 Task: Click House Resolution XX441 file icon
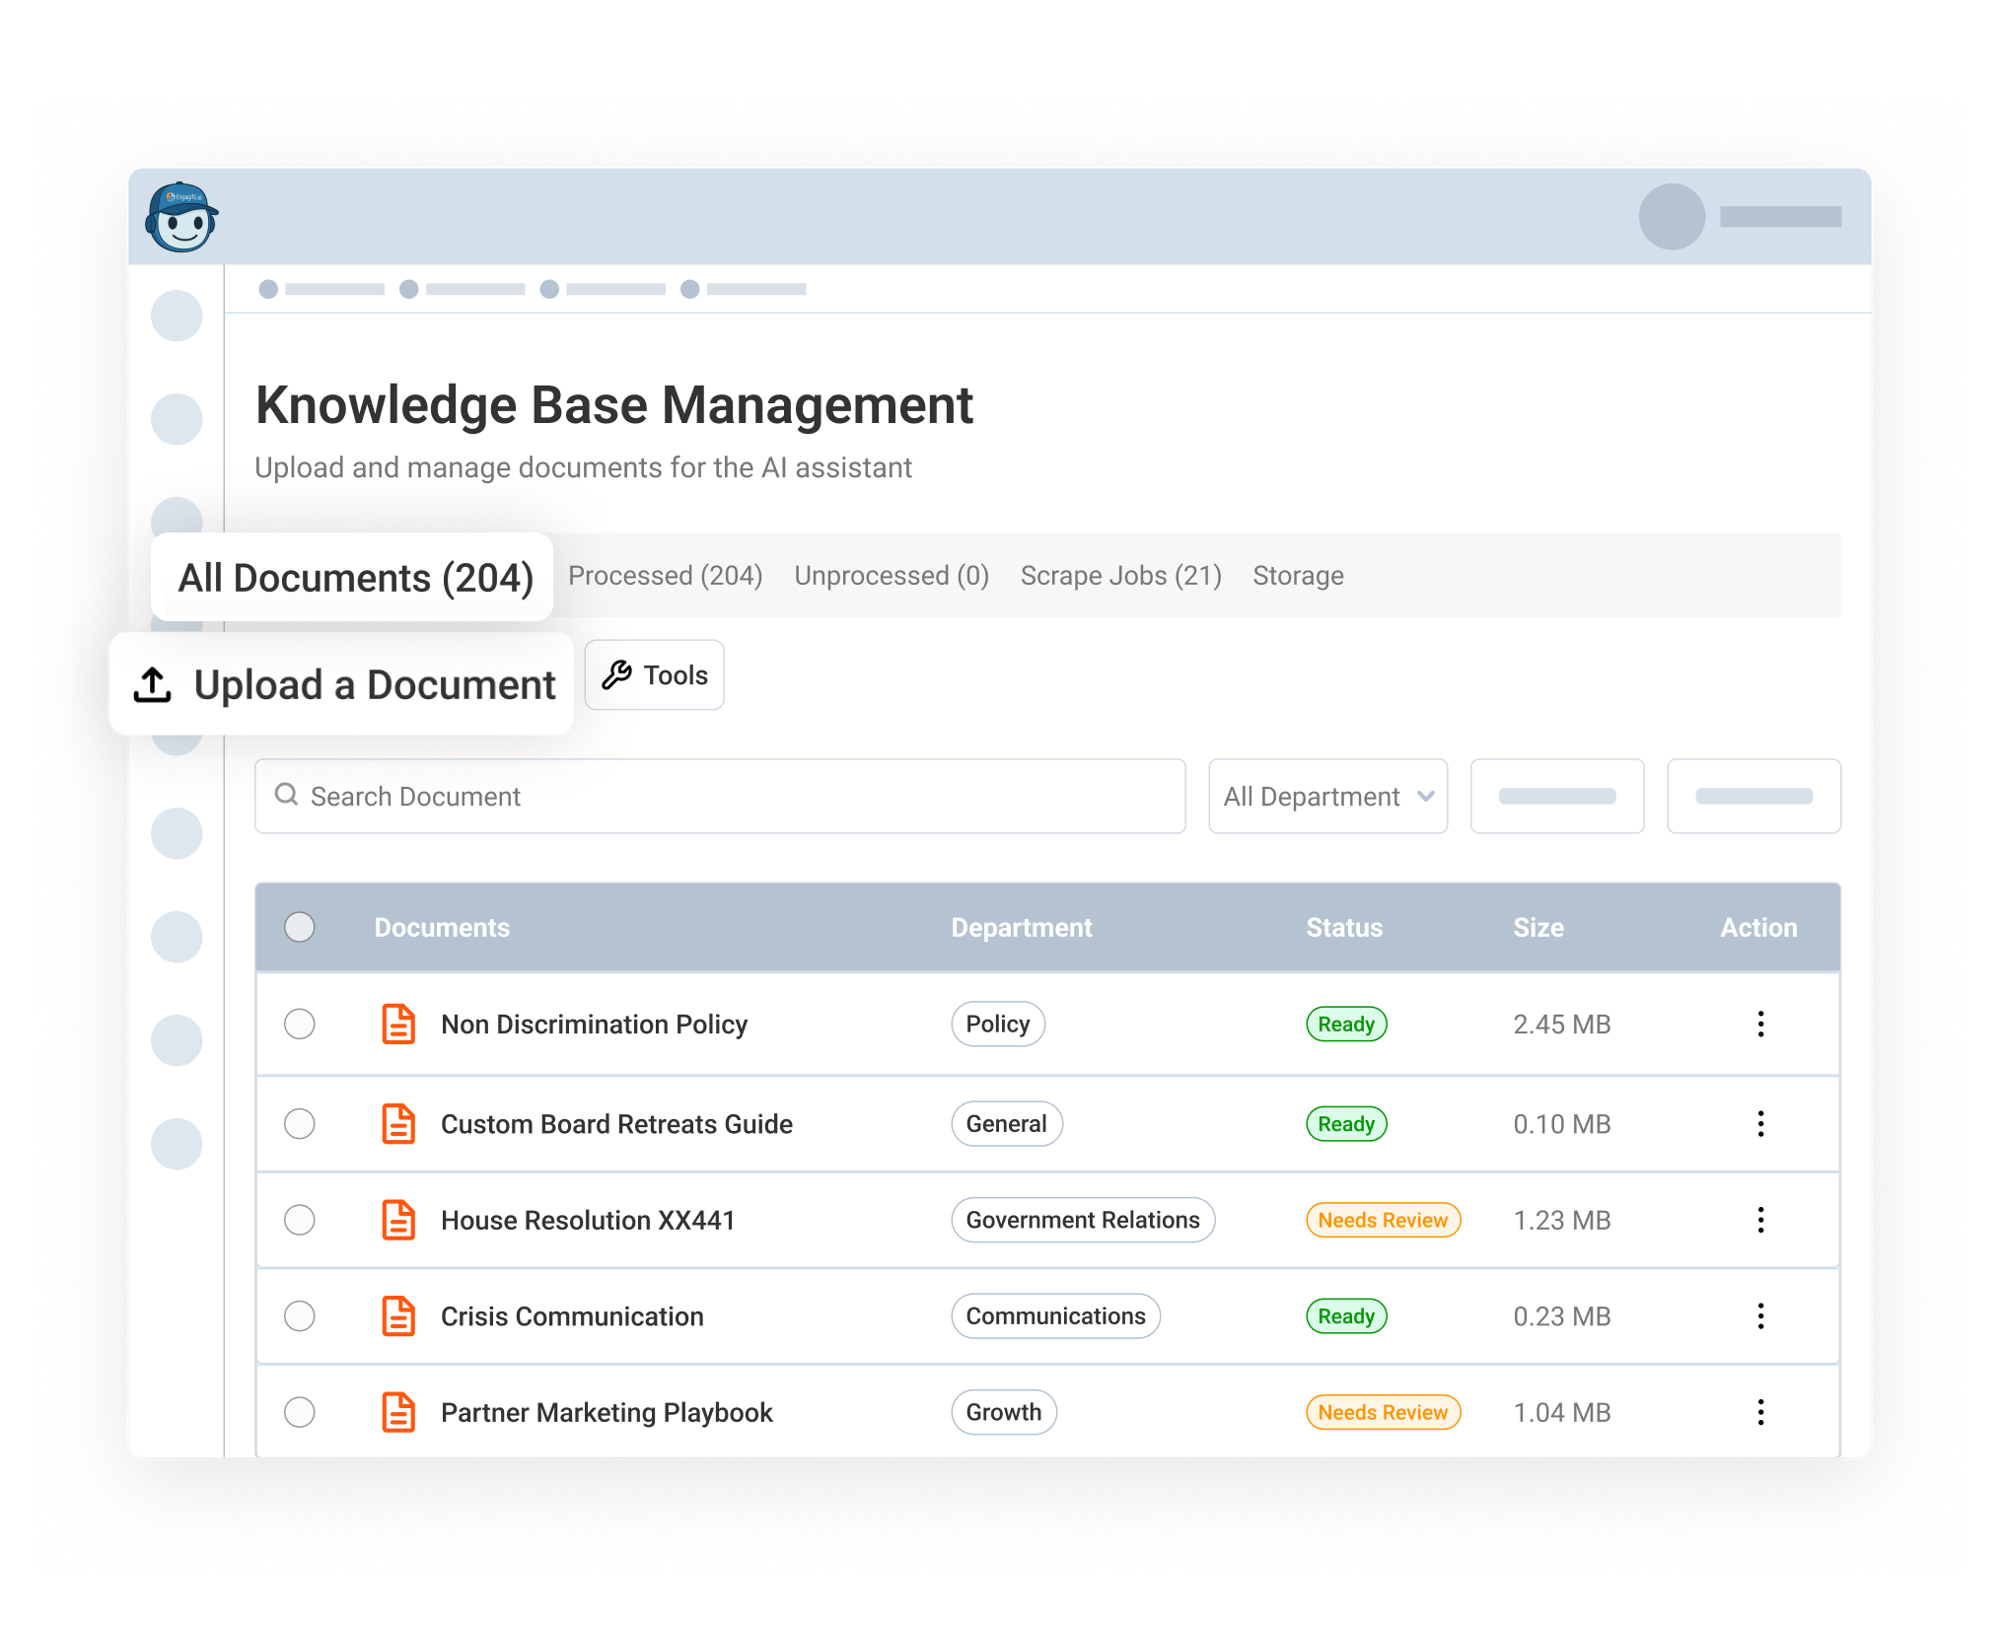click(x=398, y=1220)
